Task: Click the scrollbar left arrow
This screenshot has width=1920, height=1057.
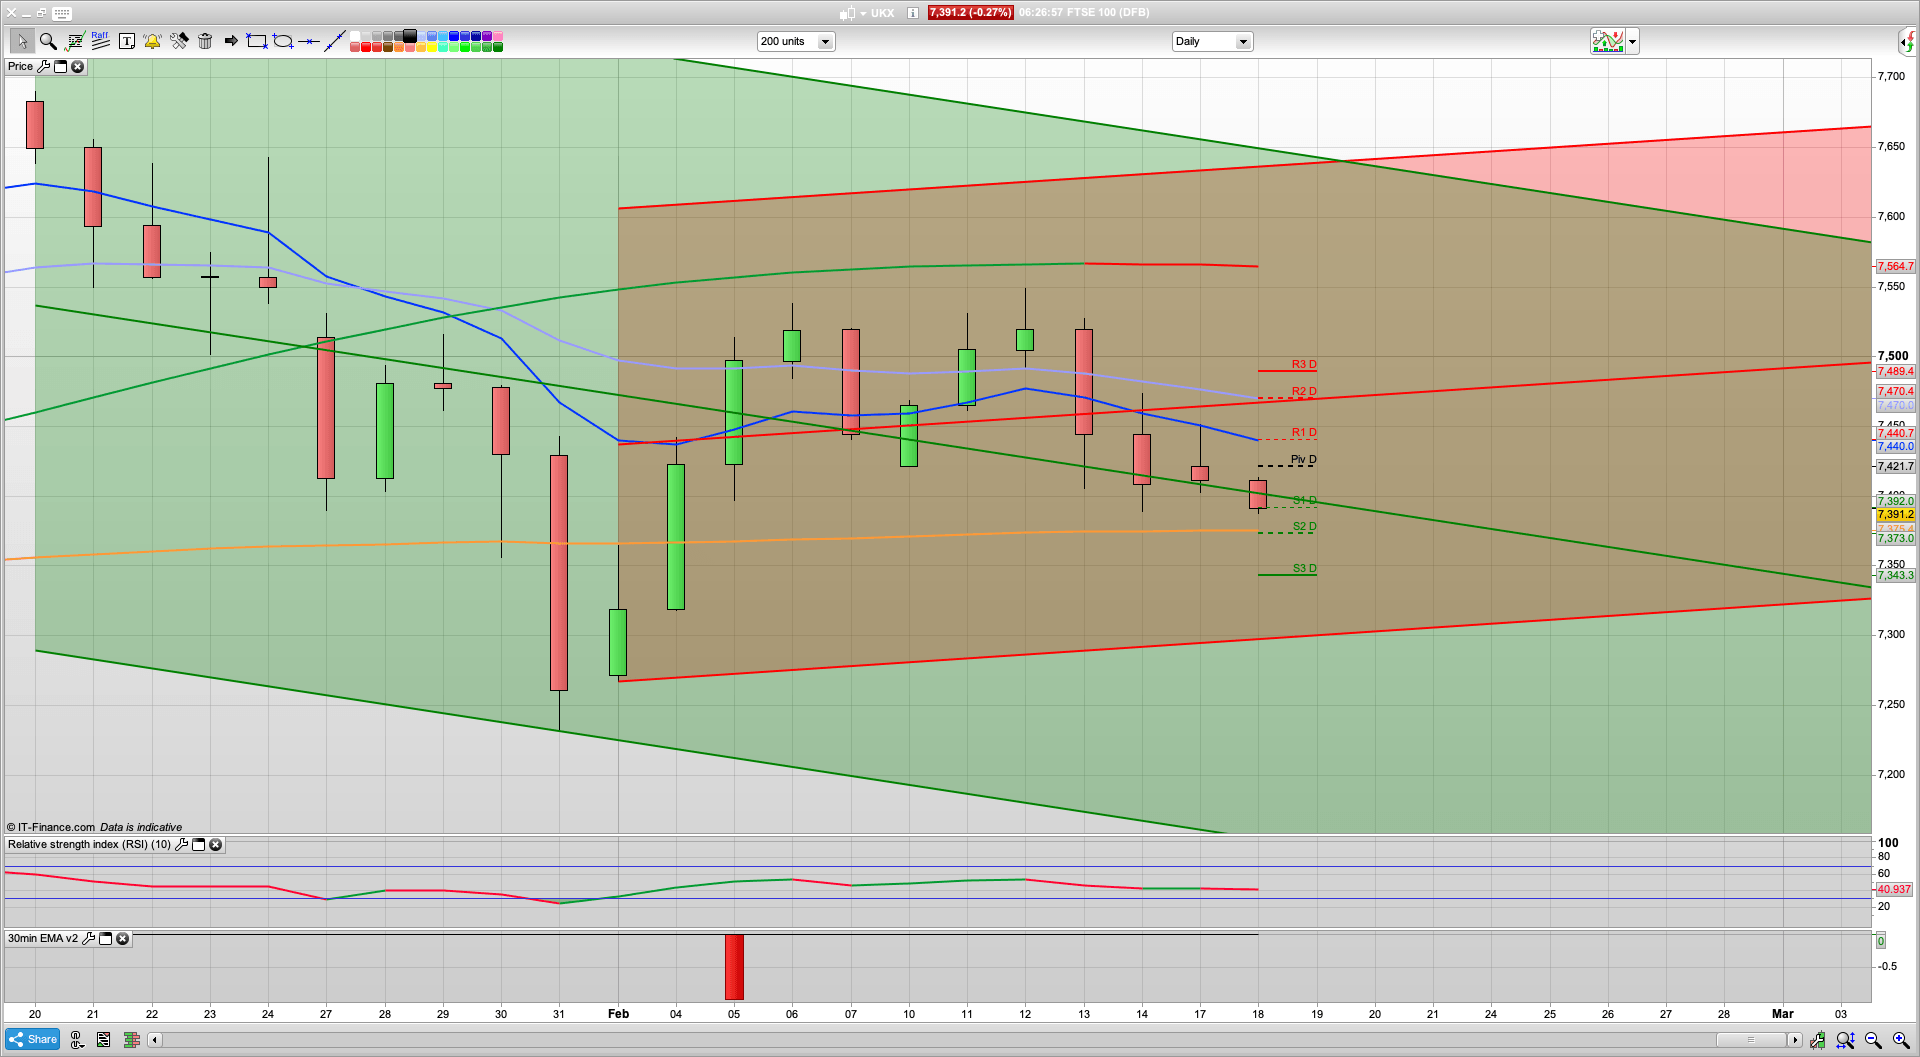Action: click(x=154, y=1040)
